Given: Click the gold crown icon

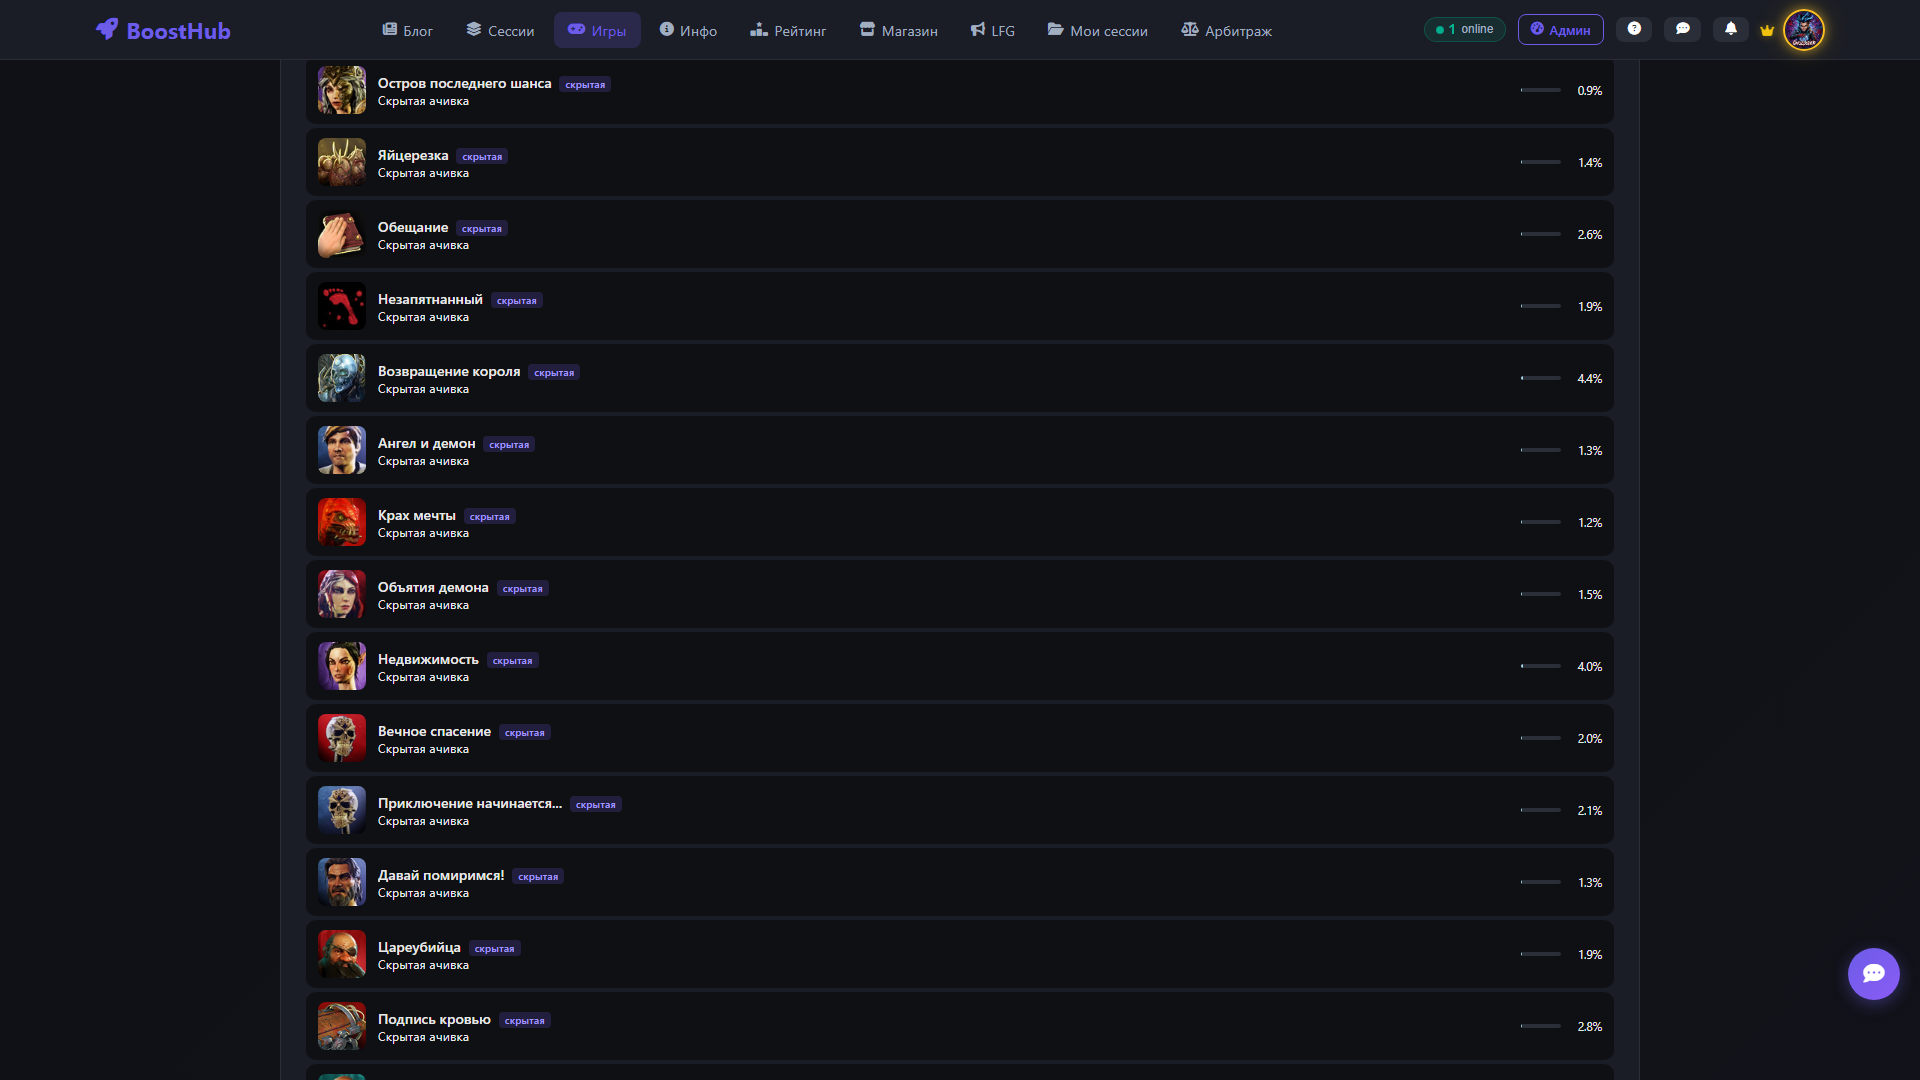Looking at the screenshot, I should click(1767, 30).
